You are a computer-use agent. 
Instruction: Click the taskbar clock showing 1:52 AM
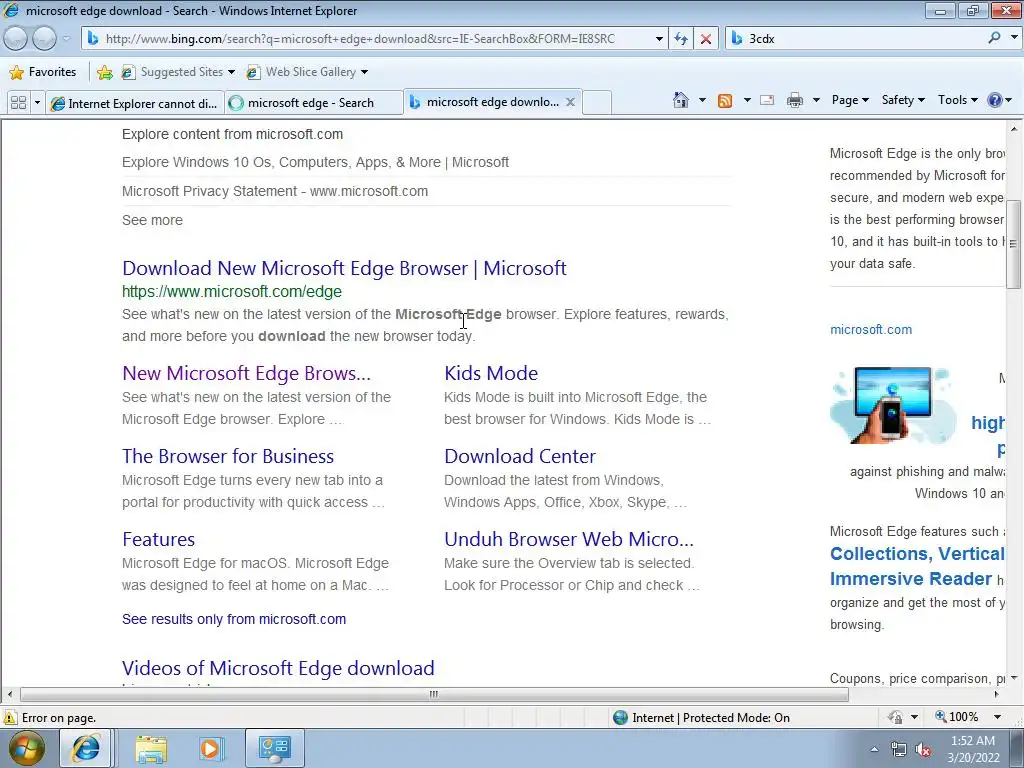973,749
